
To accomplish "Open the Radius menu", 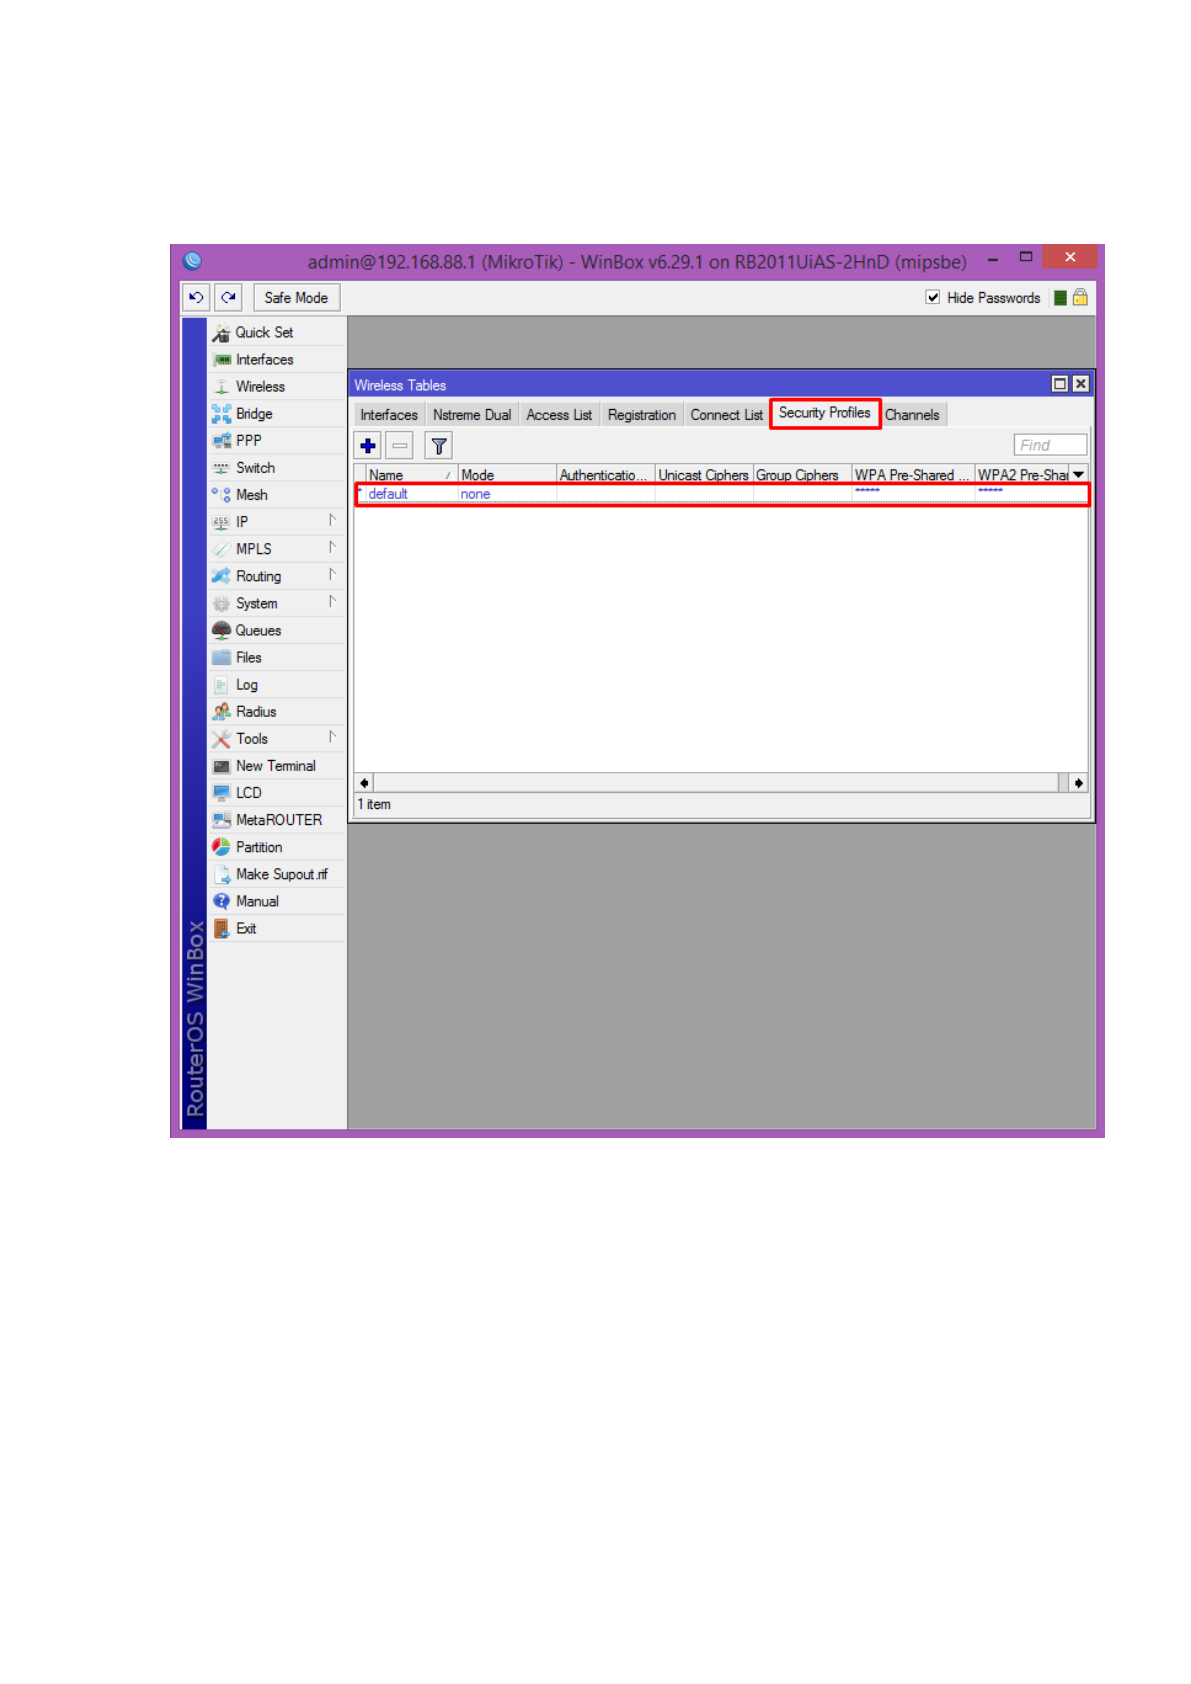I will point(276,712).
